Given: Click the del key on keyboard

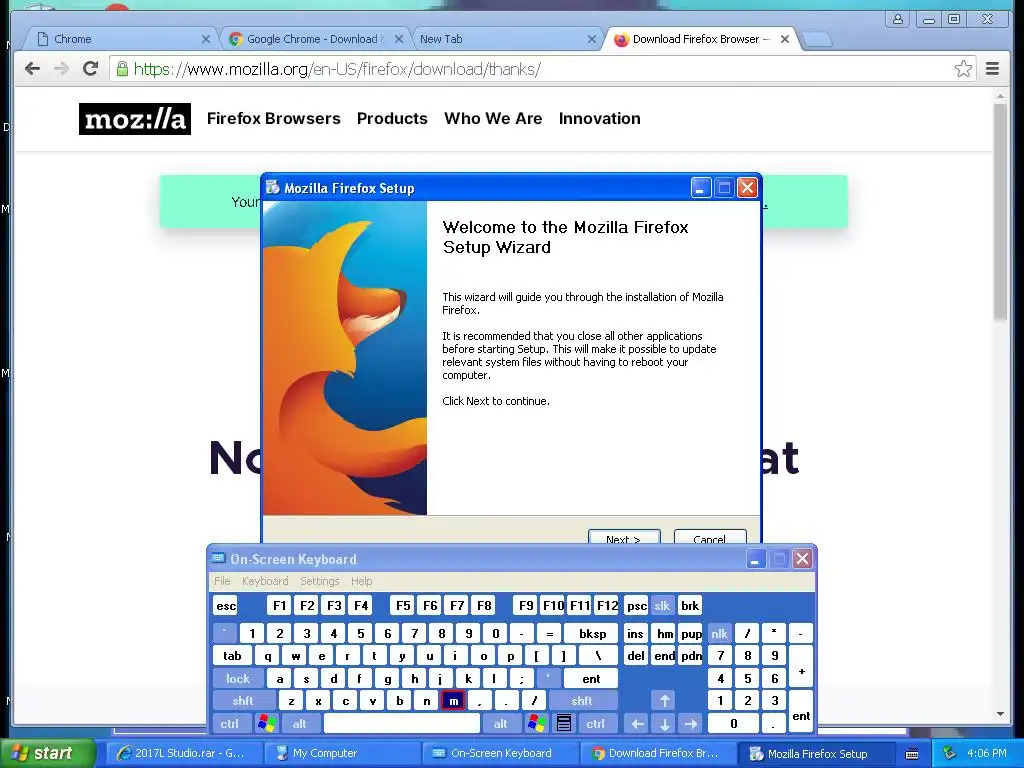Looking at the screenshot, I should pyautogui.click(x=636, y=656).
